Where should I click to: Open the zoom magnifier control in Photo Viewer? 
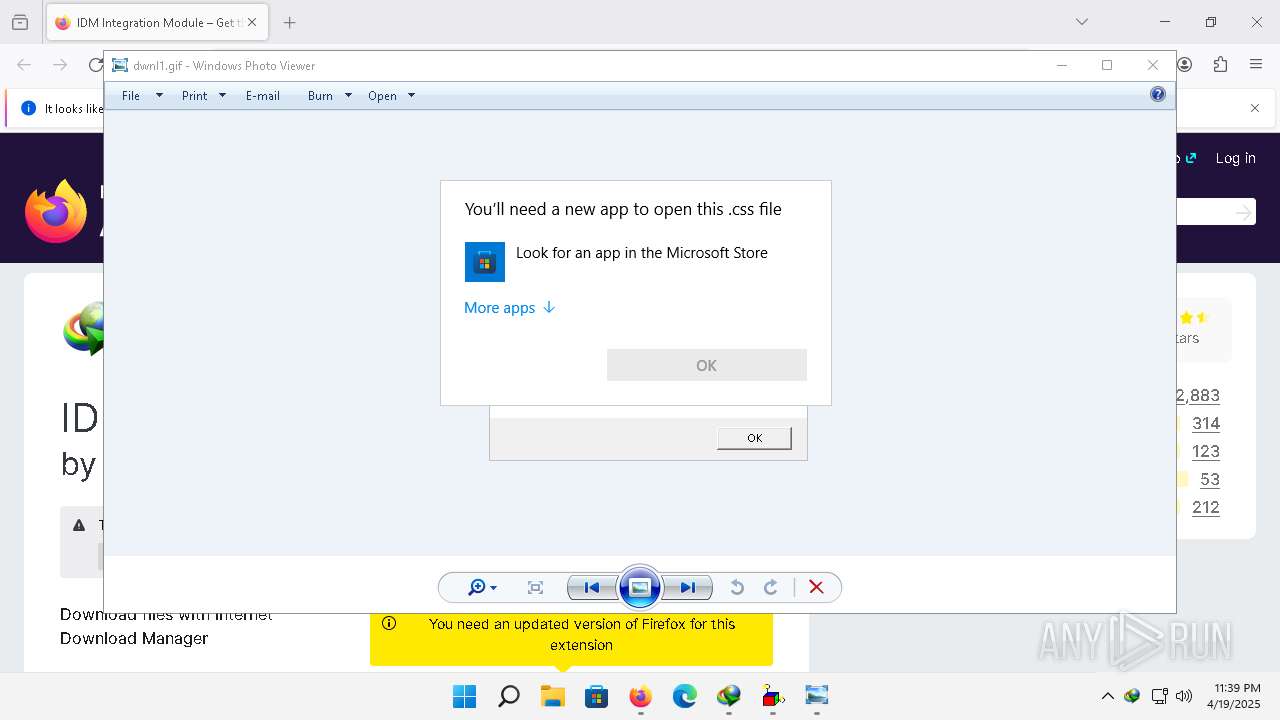[x=482, y=588]
